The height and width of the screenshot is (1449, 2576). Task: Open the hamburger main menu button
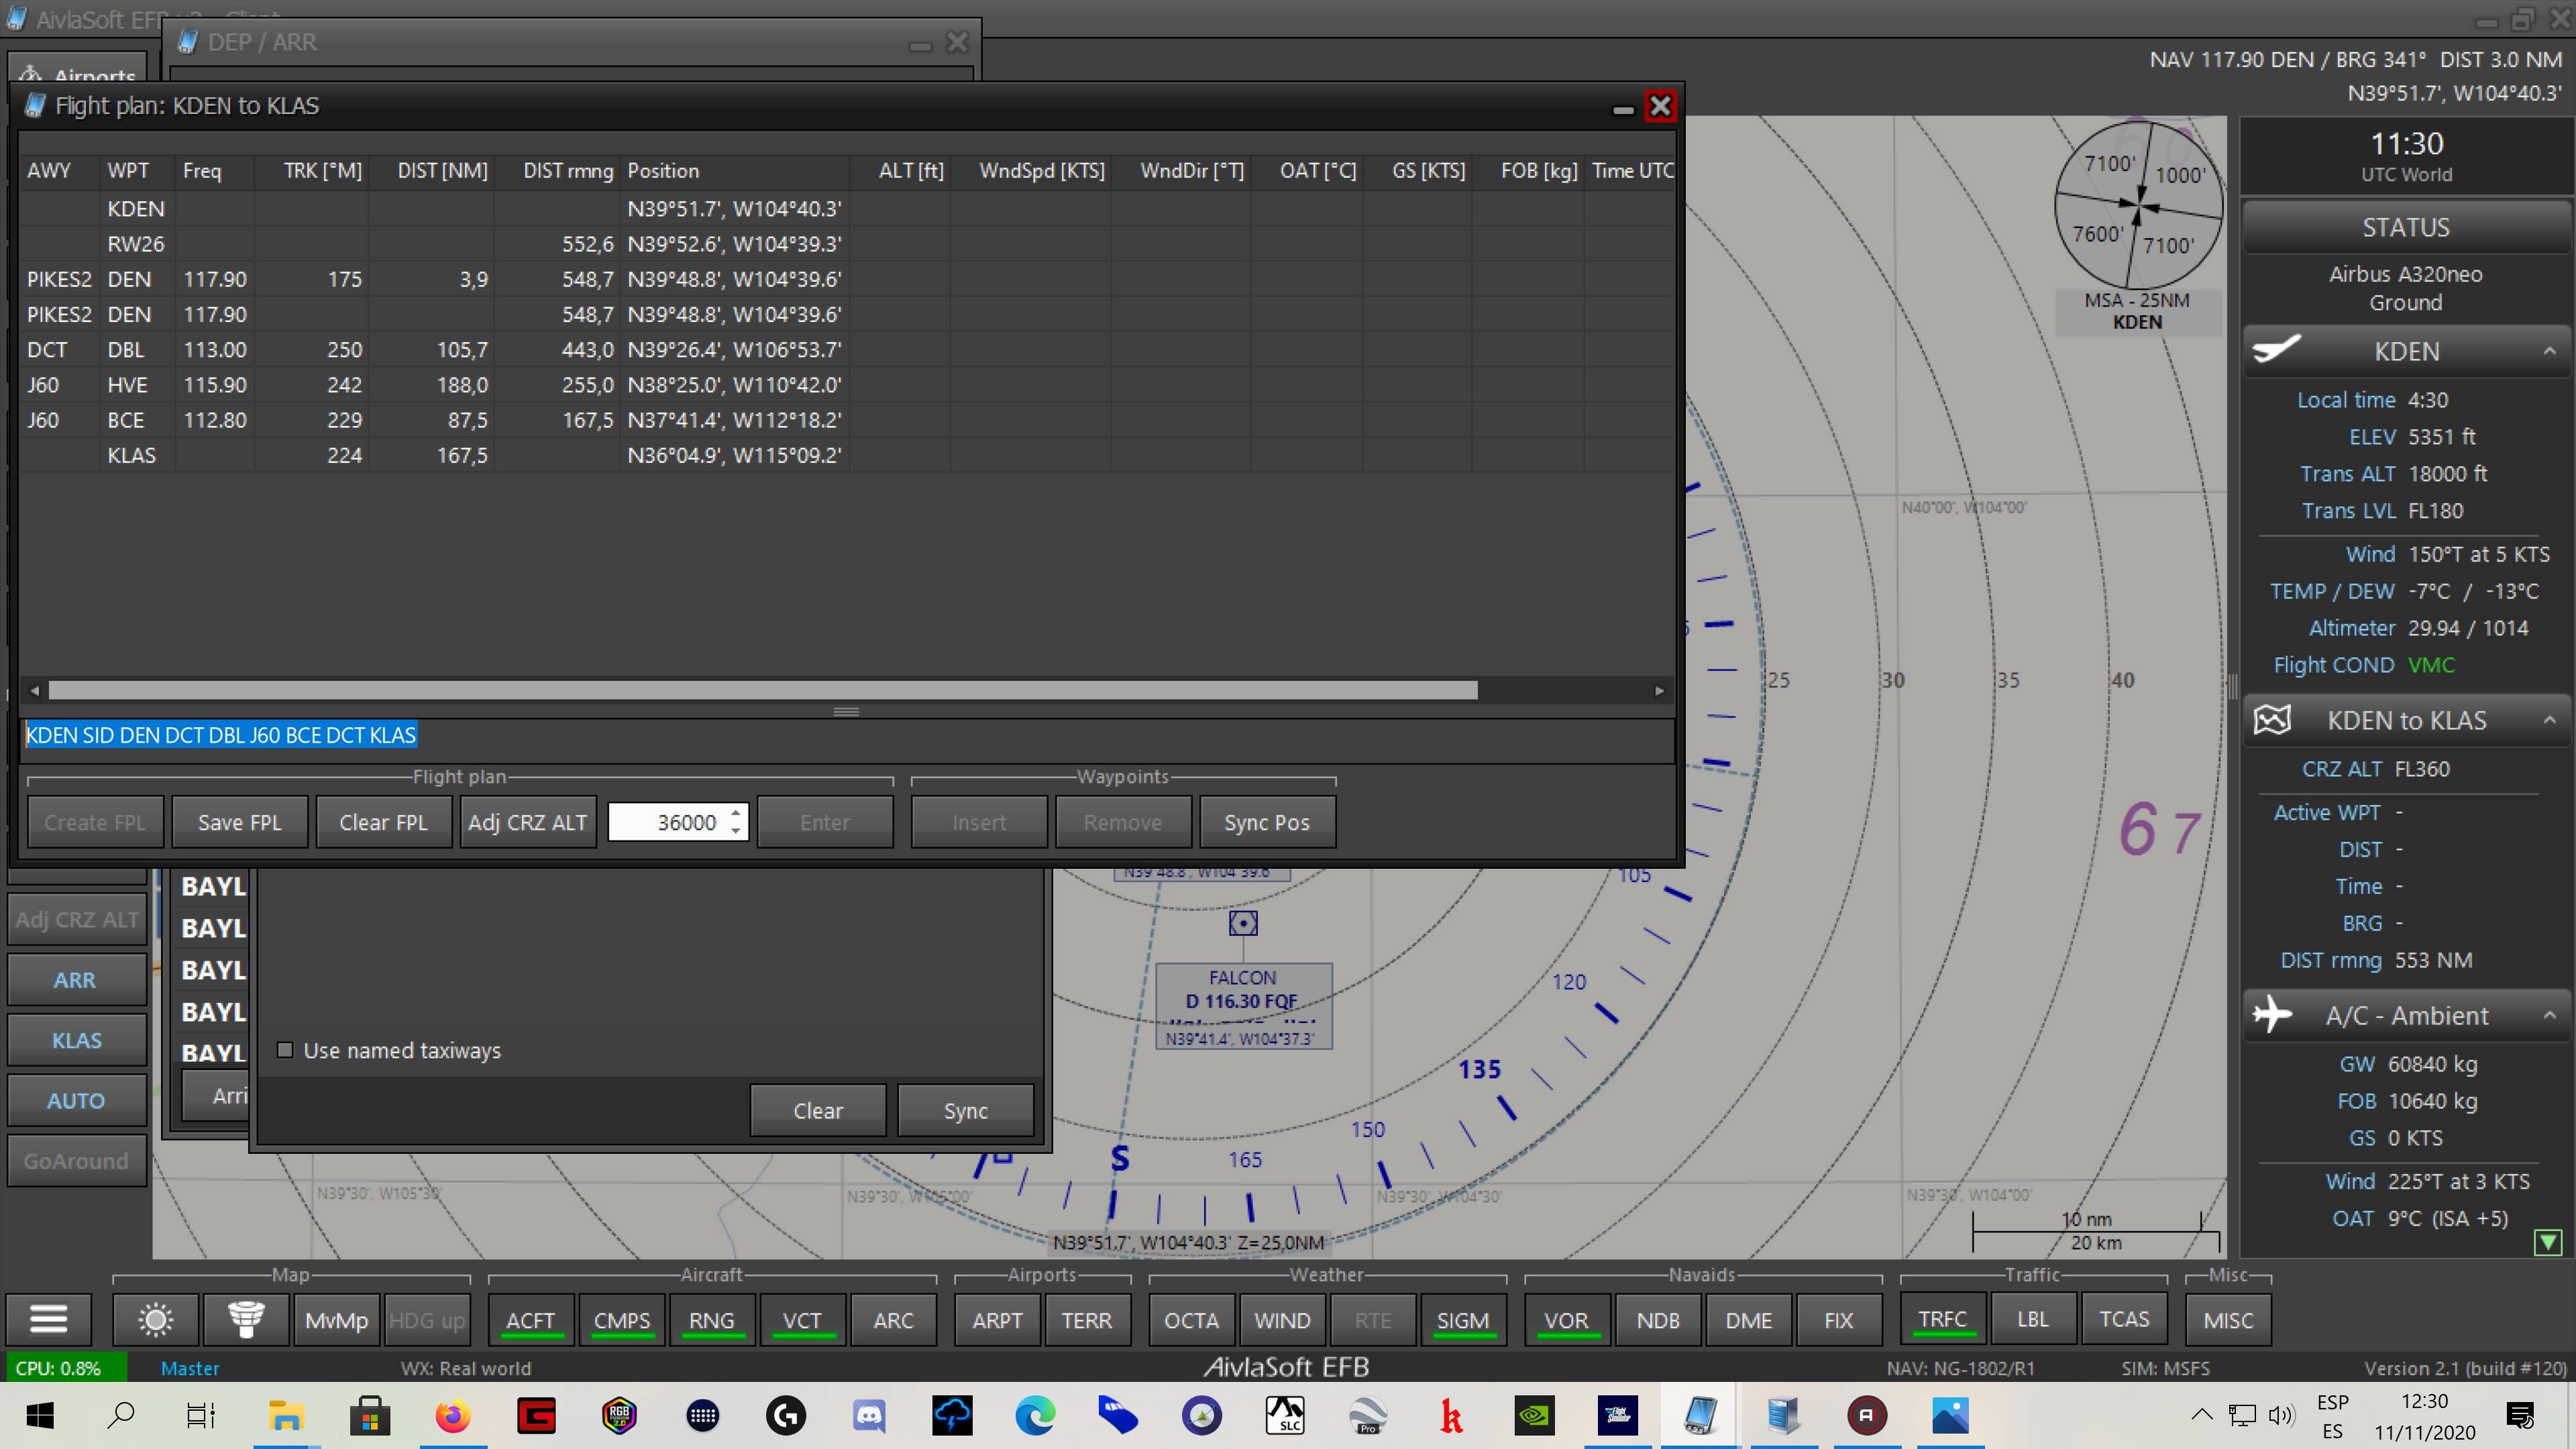(x=48, y=1320)
